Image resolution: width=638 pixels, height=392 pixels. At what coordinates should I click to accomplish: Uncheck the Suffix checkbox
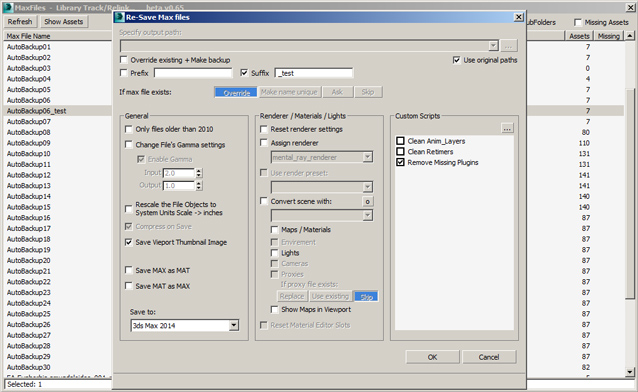tap(244, 73)
